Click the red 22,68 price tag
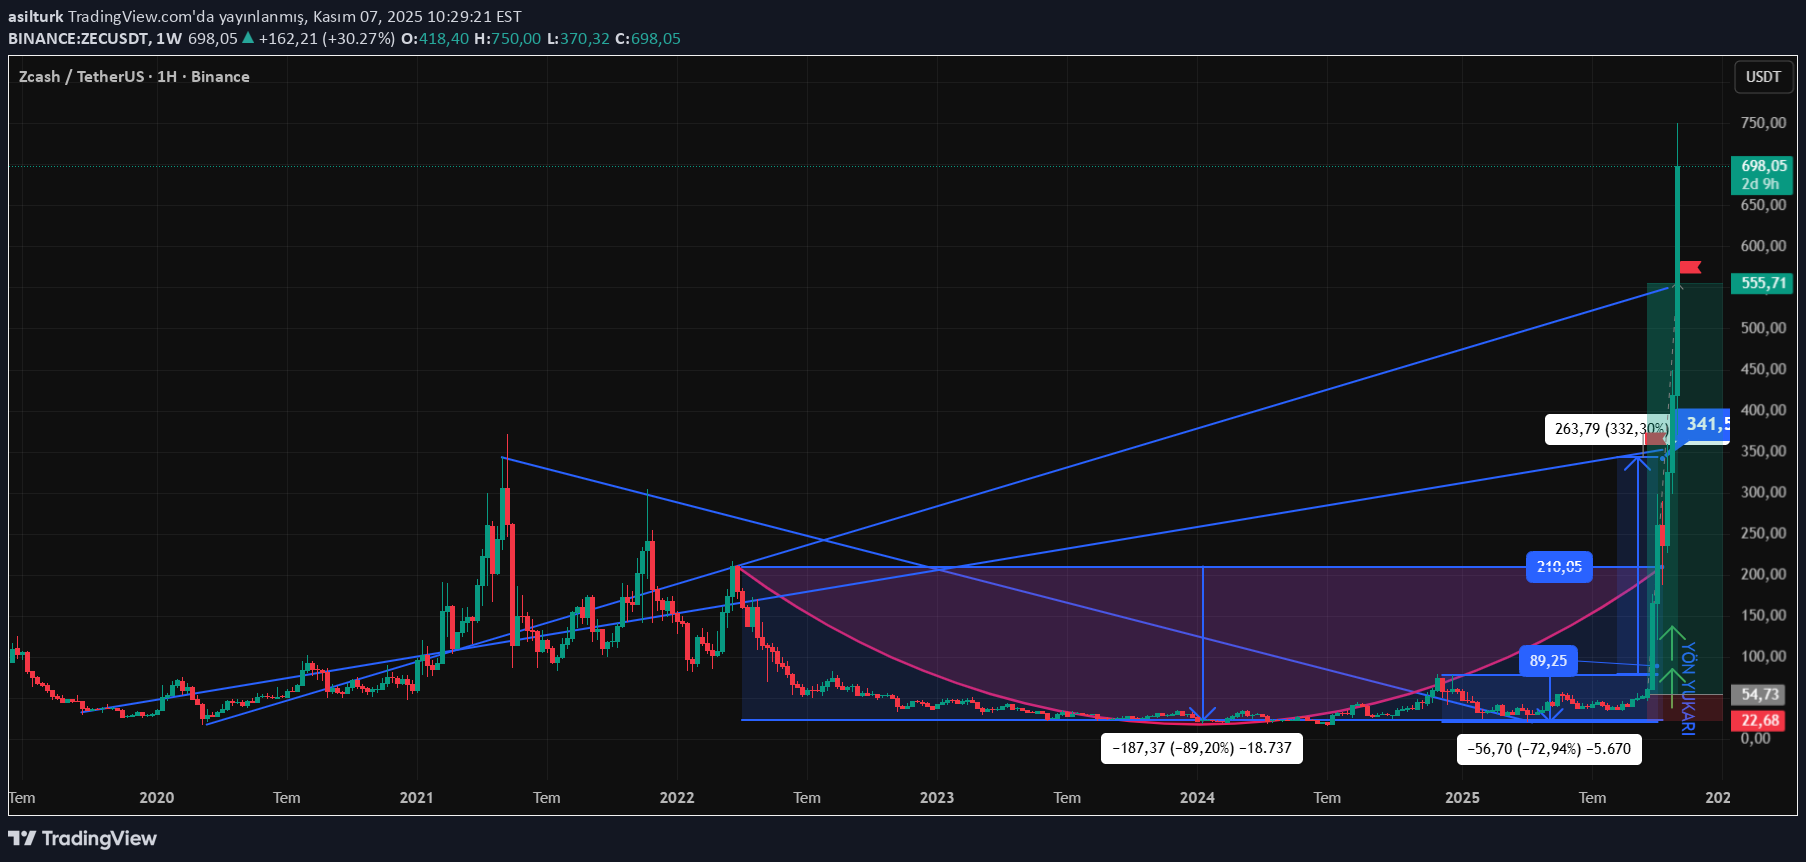Viewport: 1806px width, 862px height. tap(1760, 720)
